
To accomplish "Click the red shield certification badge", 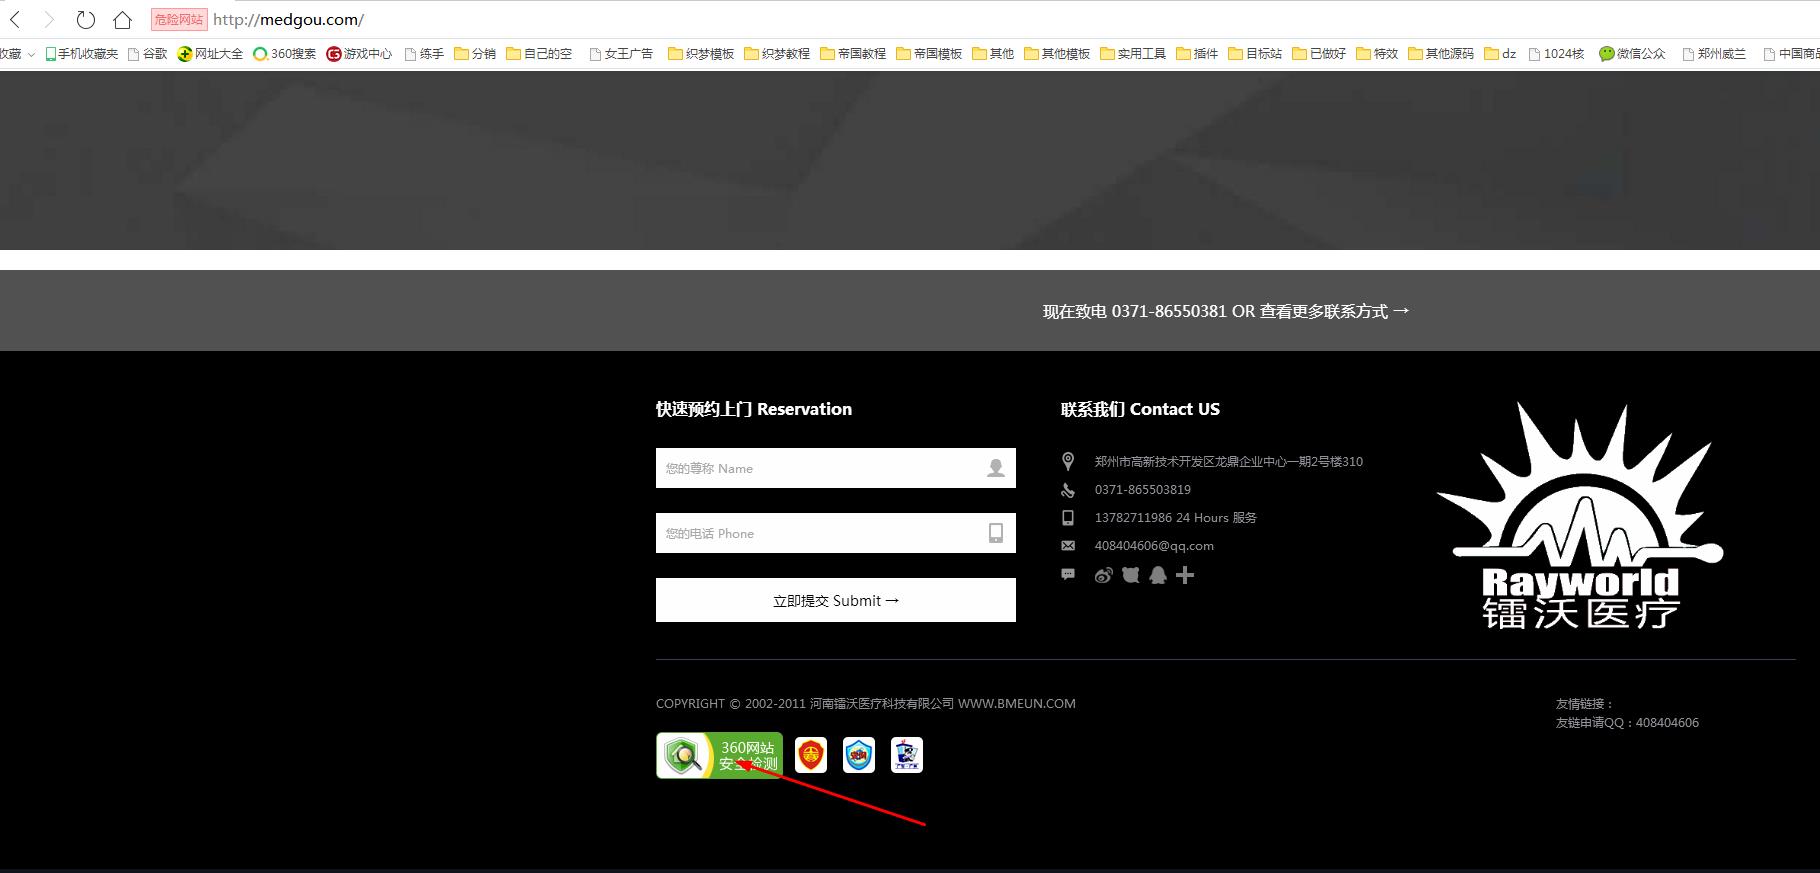I will tap(811, 755).
